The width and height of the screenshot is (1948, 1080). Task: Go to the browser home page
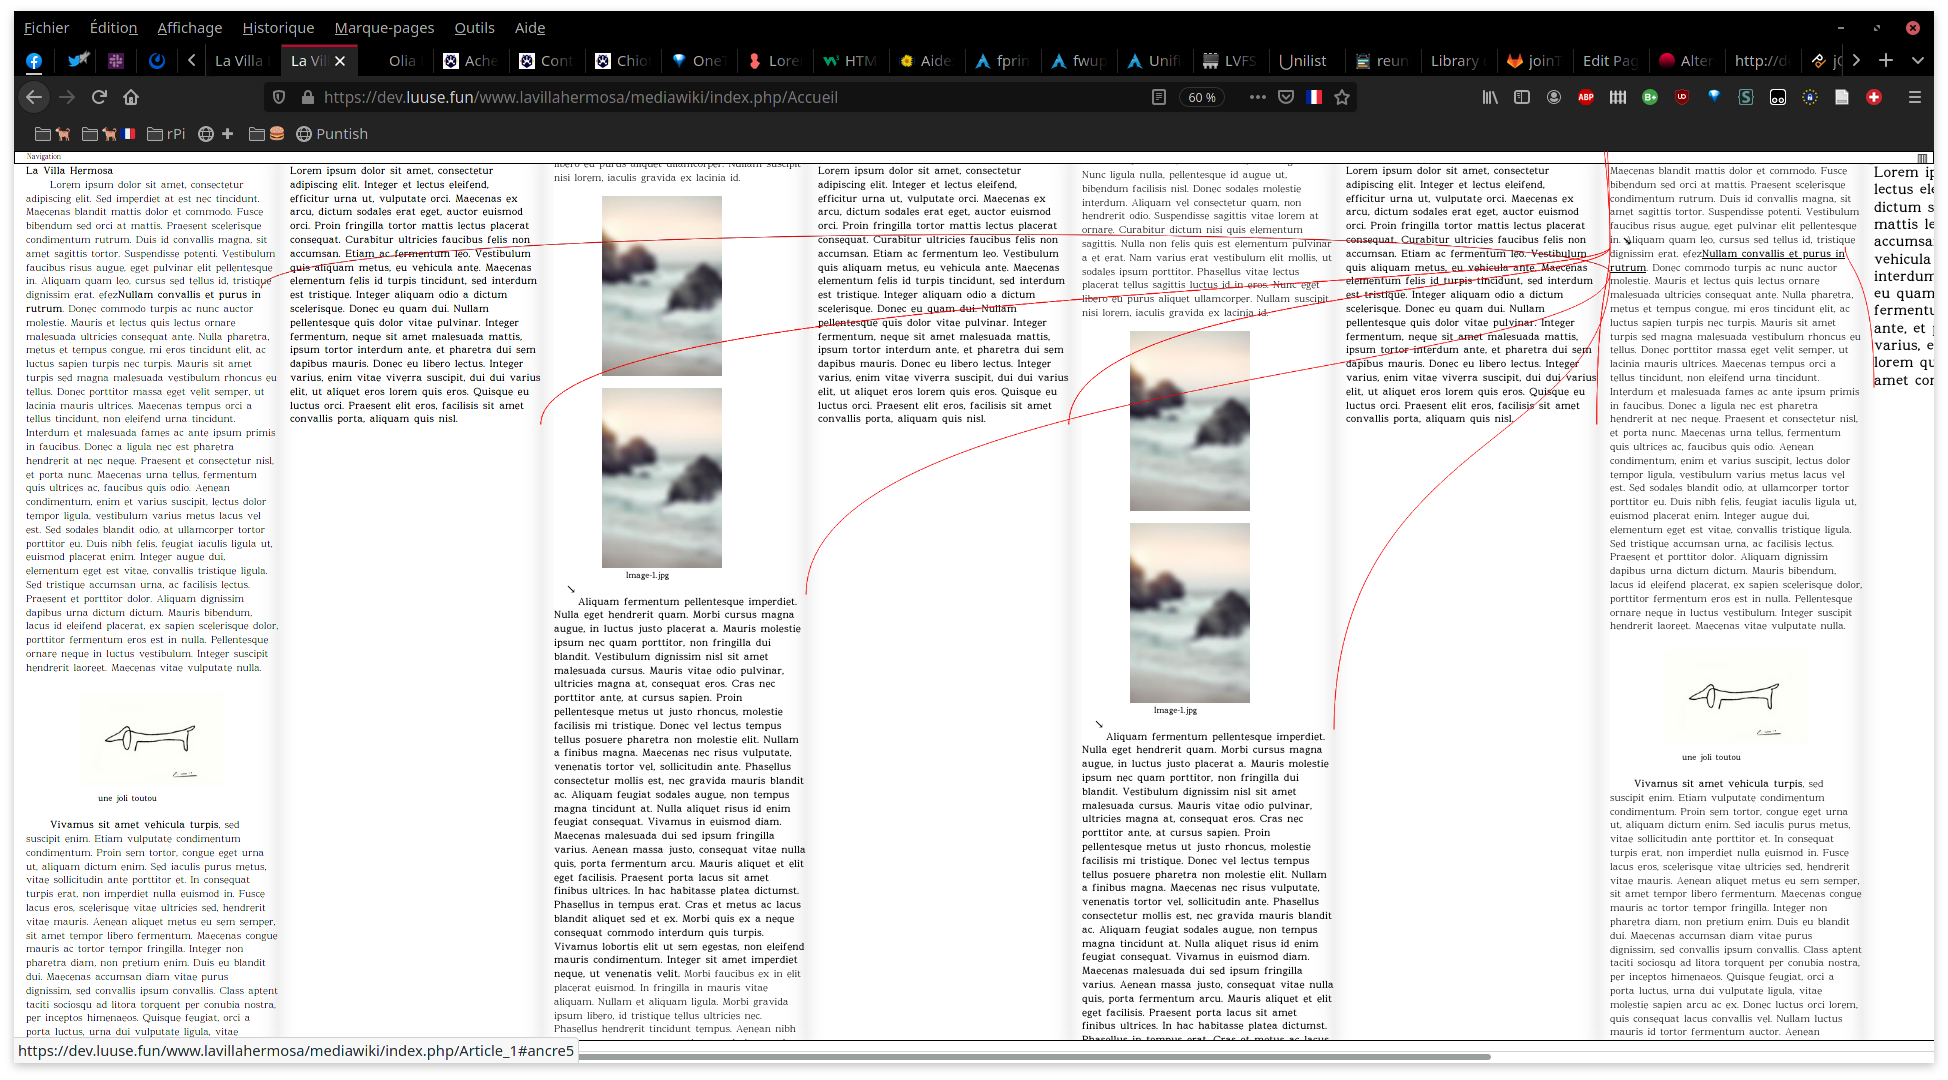point(131,97)
